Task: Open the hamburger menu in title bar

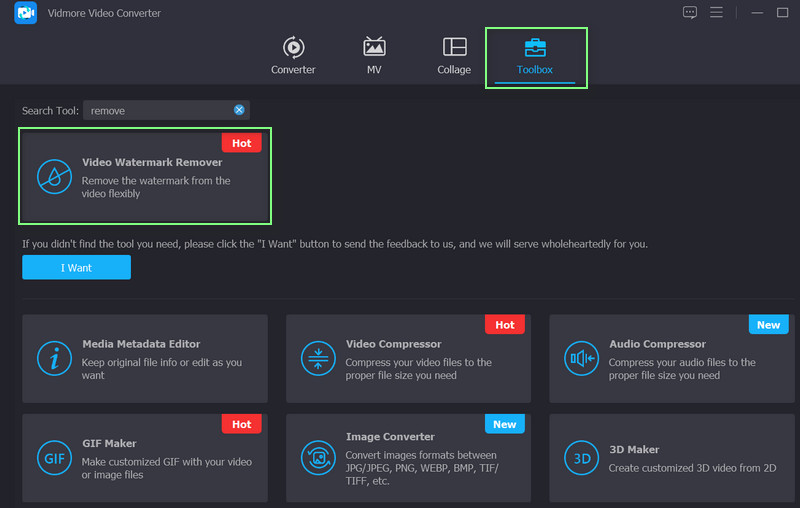Action: [x=716, y=13]
